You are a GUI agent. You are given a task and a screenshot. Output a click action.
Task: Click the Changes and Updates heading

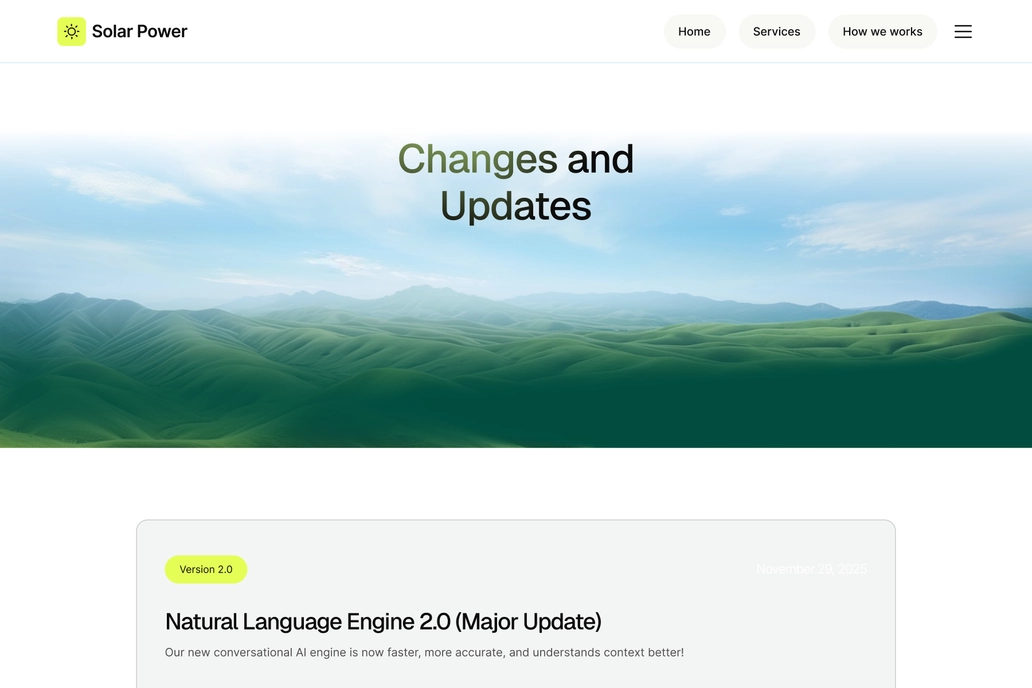[x=515, y=182]
